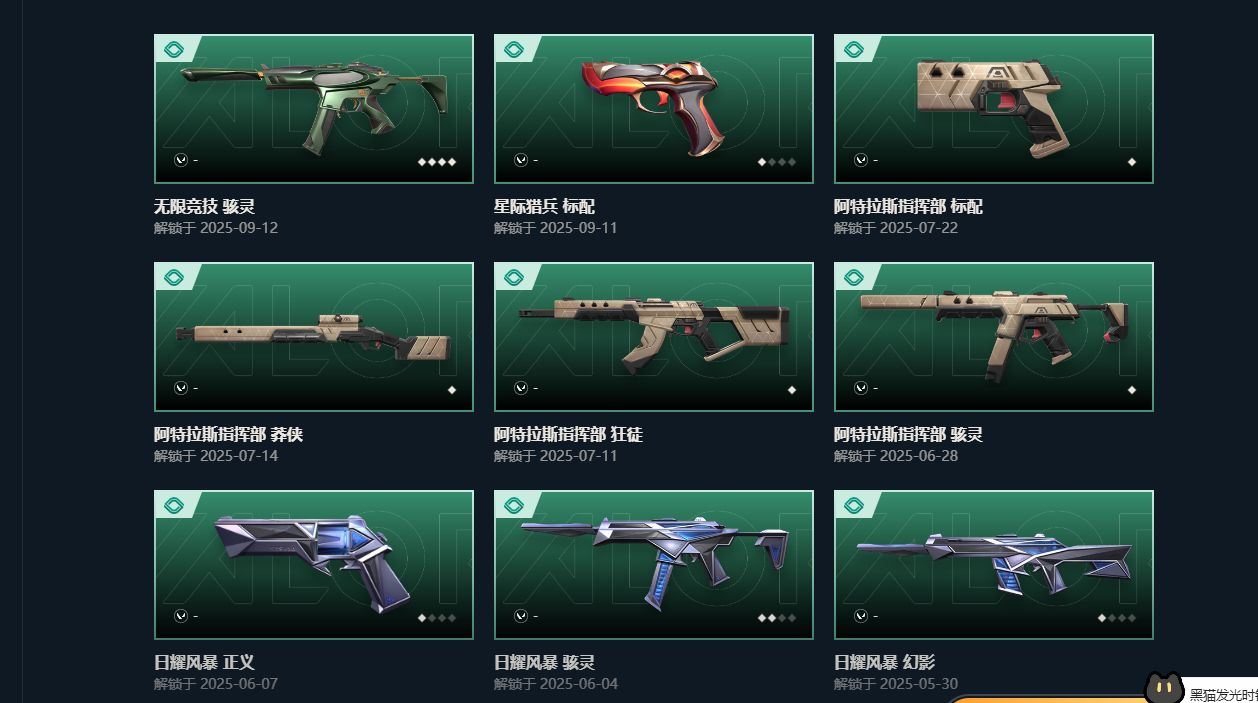The height and width of the screenshot is (703, 1258).
Task: Click the 日耀风暴 幻影 card's corner badge icon
Action: point(854,505)
